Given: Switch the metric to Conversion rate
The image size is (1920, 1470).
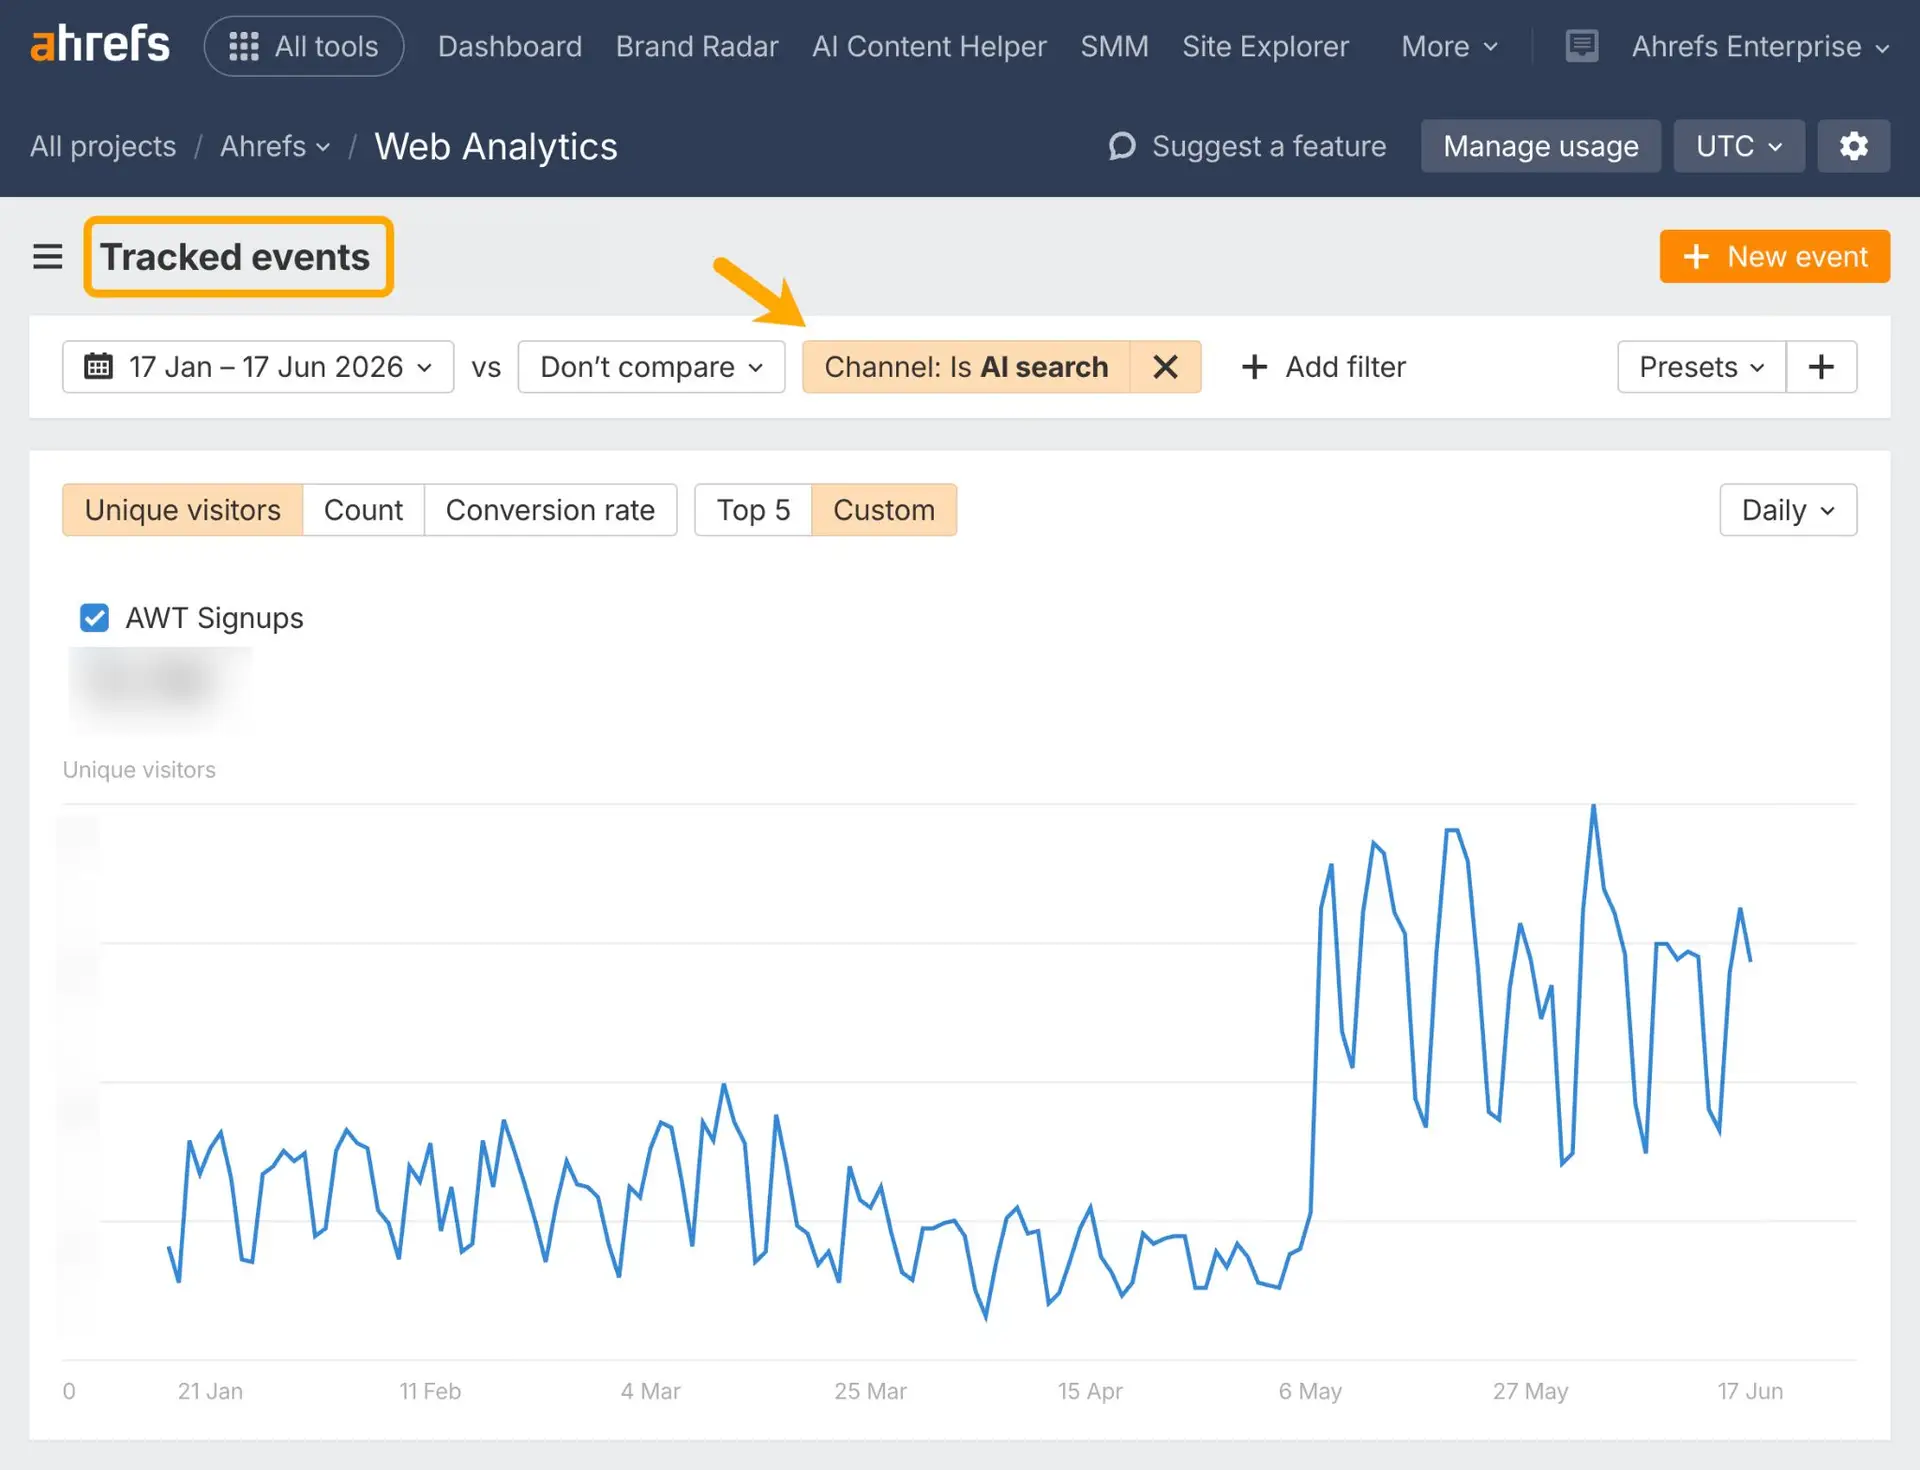Looking at the screenshot, I should point(550,510).
